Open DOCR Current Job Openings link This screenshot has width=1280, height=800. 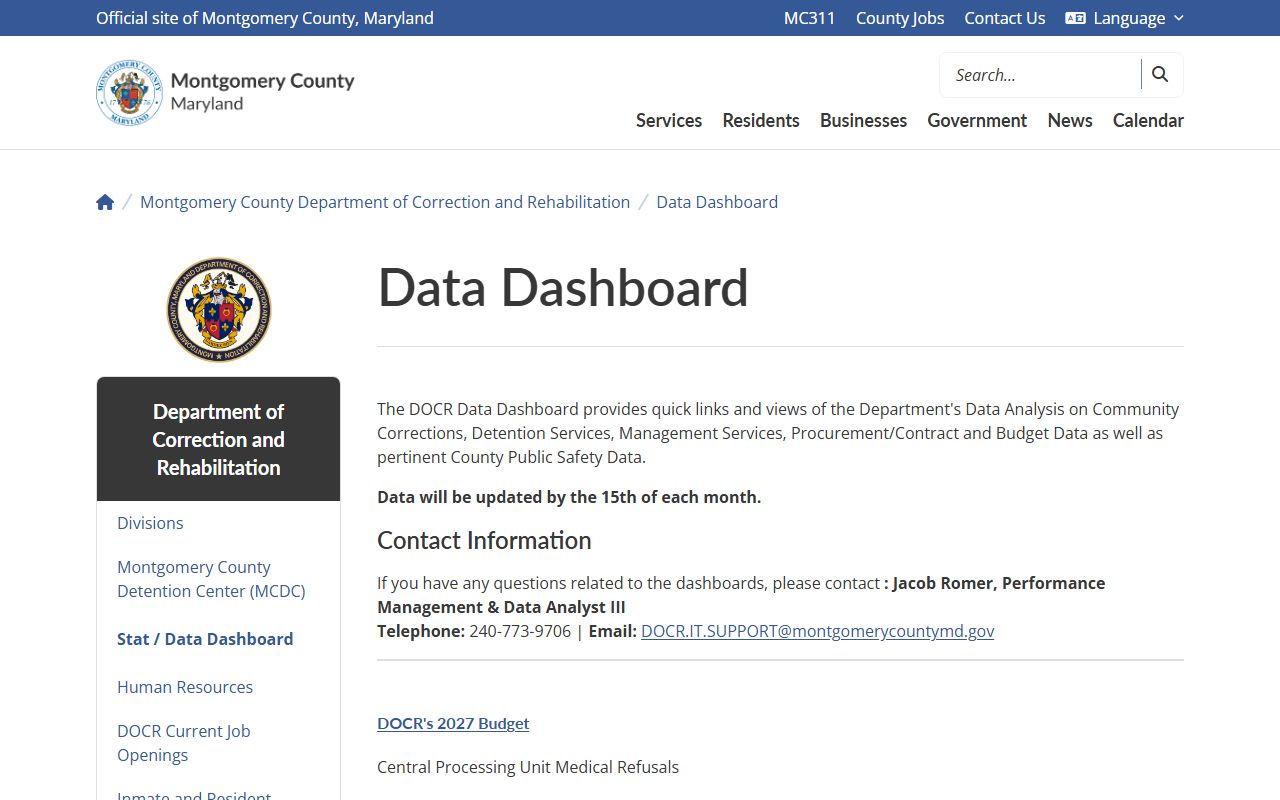click(x=184, y=743)
